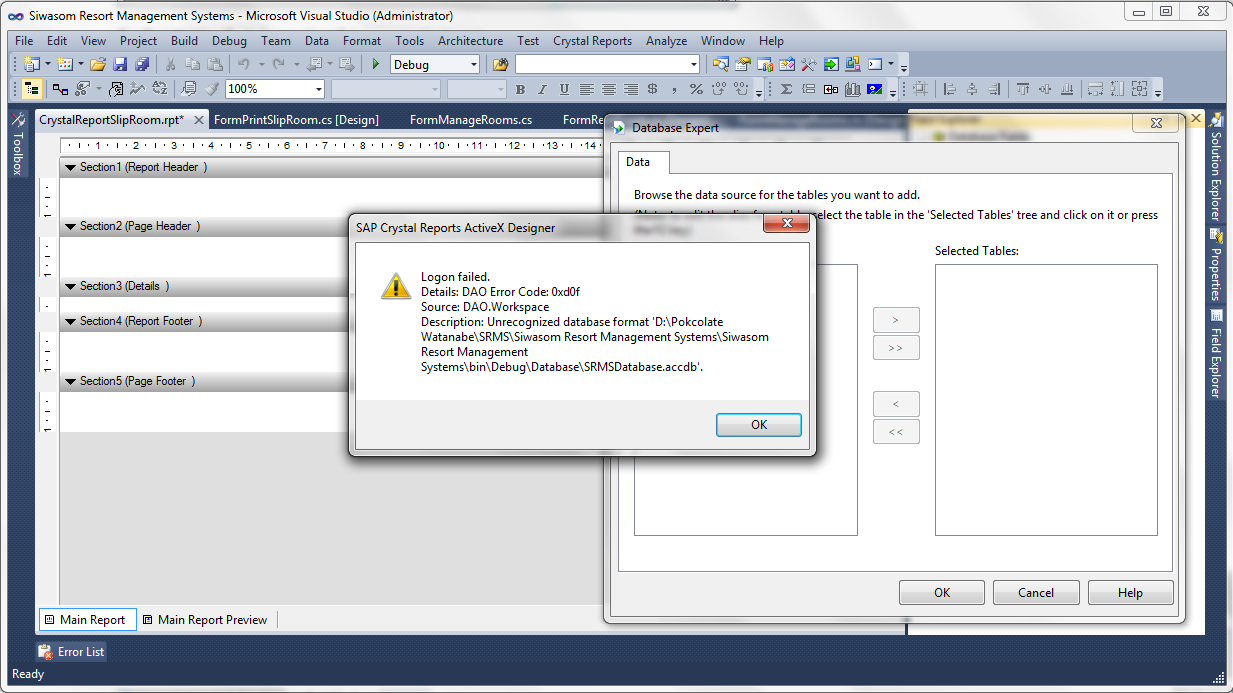This screenshot has height=693, width=1233.
Task: Click the remove table (<) button
Action: coord(896,404)
